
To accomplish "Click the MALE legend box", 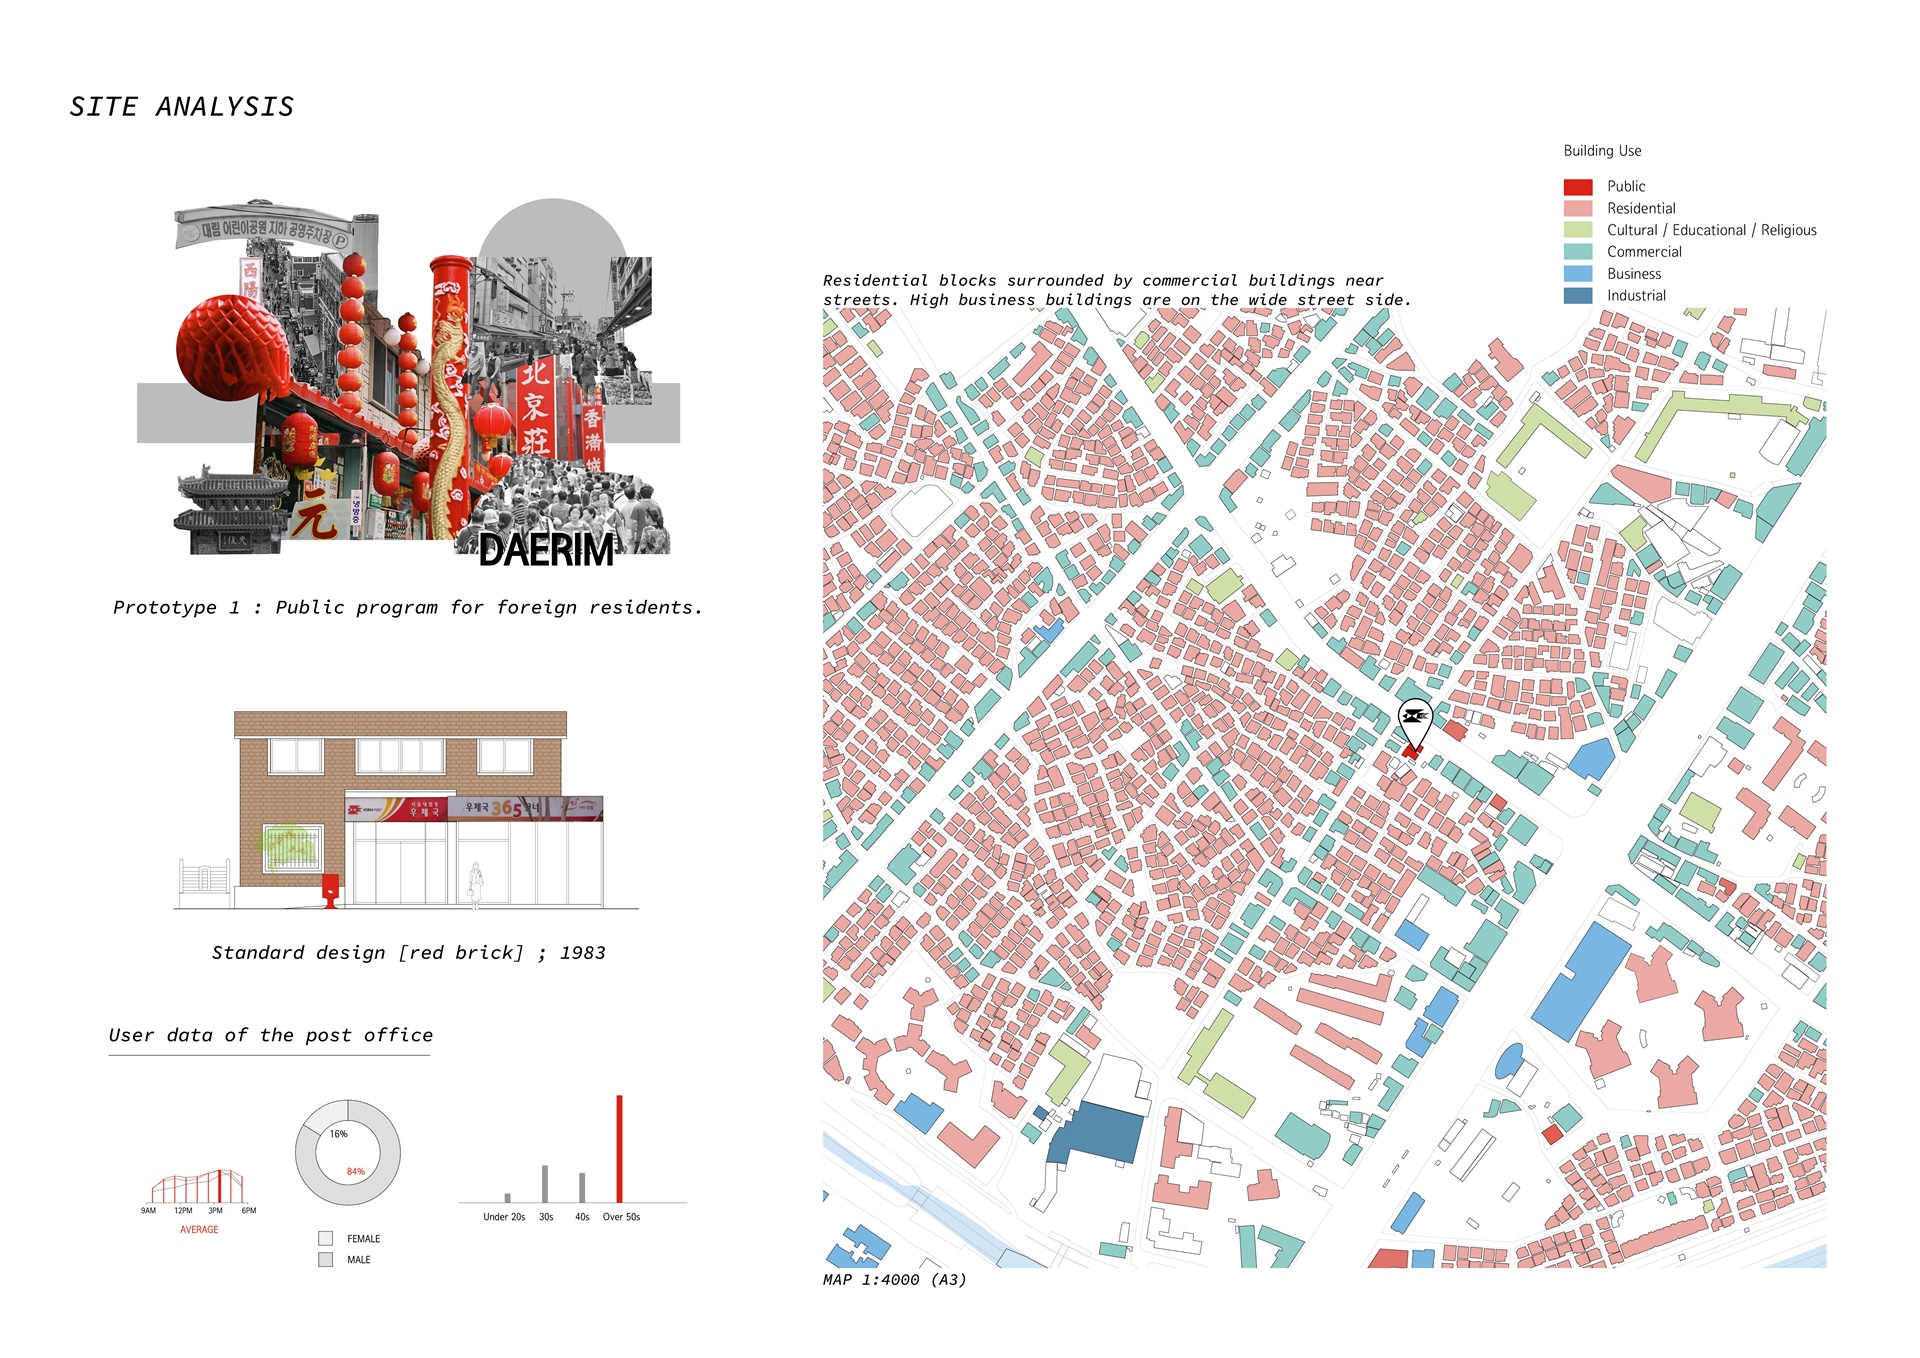I will coord(325,1260).
